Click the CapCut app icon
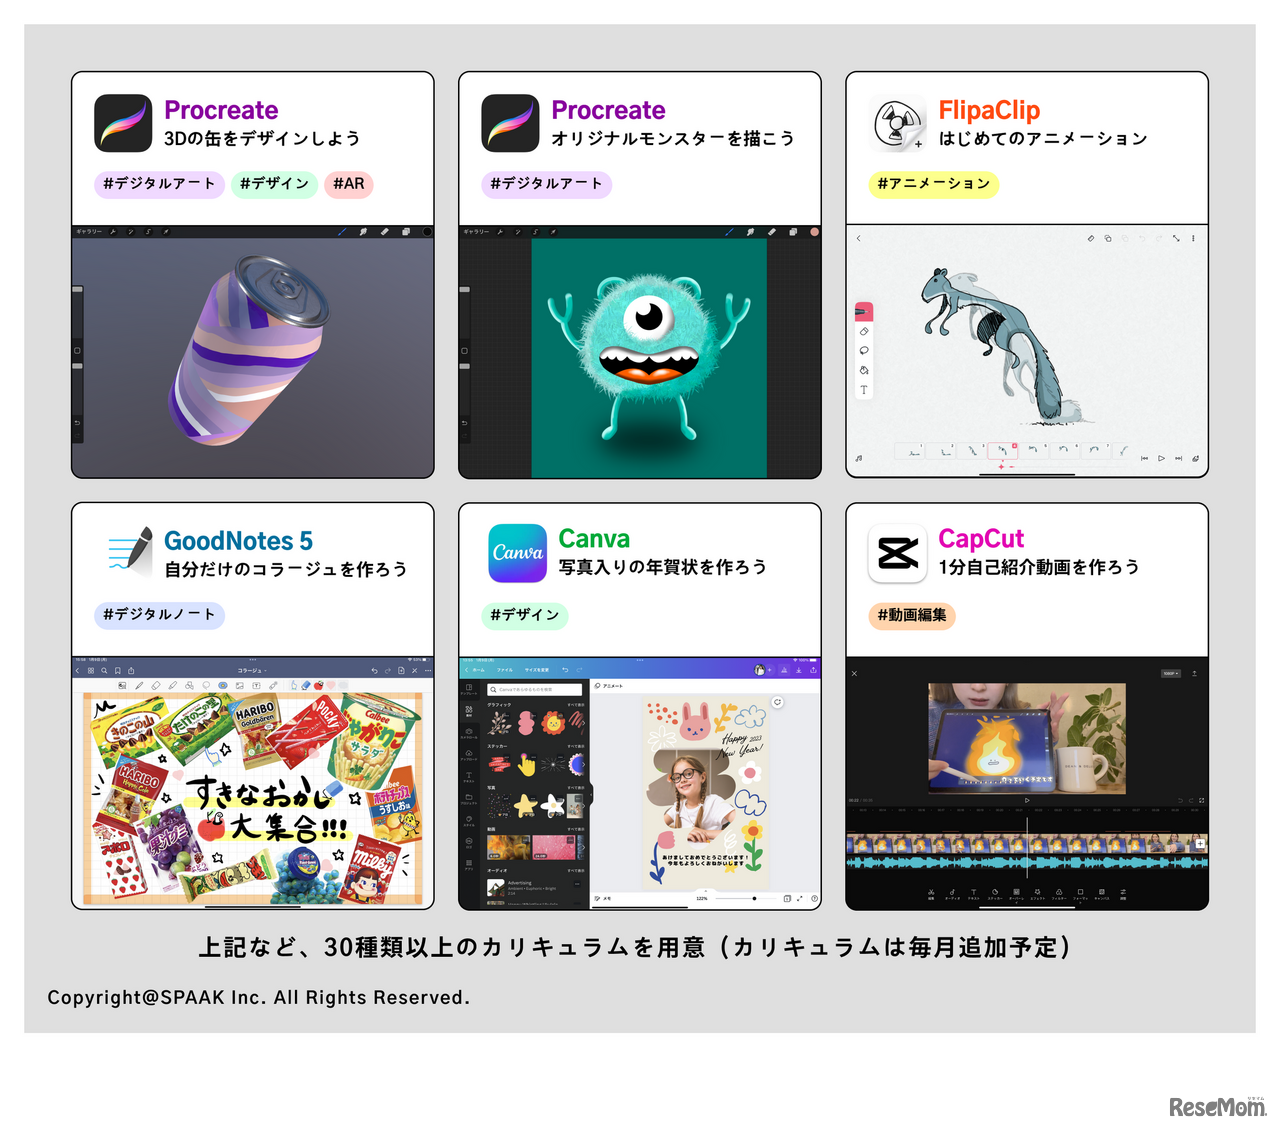The image size is (1280, 1130). [x=897, y=553]
